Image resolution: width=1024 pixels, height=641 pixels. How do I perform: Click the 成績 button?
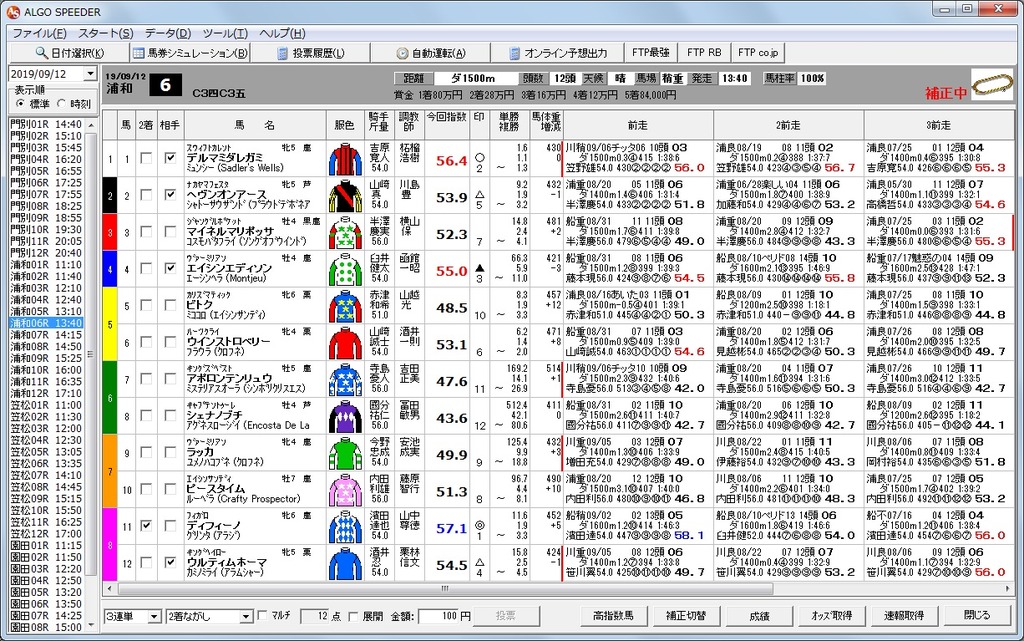pyautogui.click(x=759, y=616)
